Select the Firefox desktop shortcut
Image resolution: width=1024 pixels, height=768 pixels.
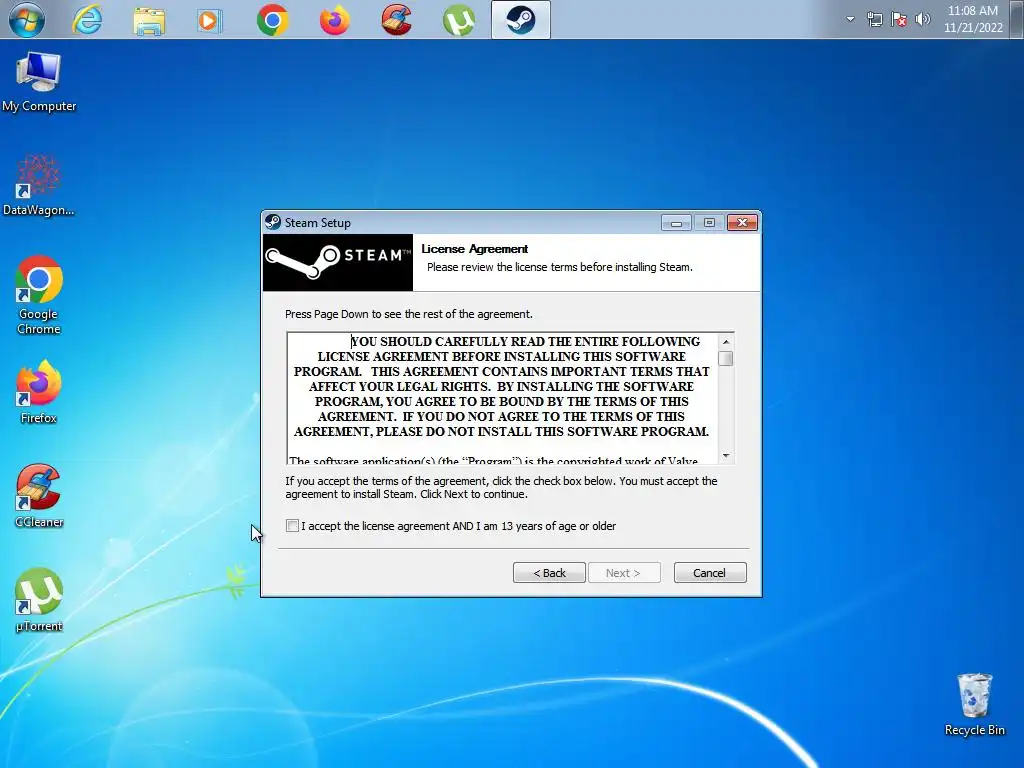tap(39, 392)
